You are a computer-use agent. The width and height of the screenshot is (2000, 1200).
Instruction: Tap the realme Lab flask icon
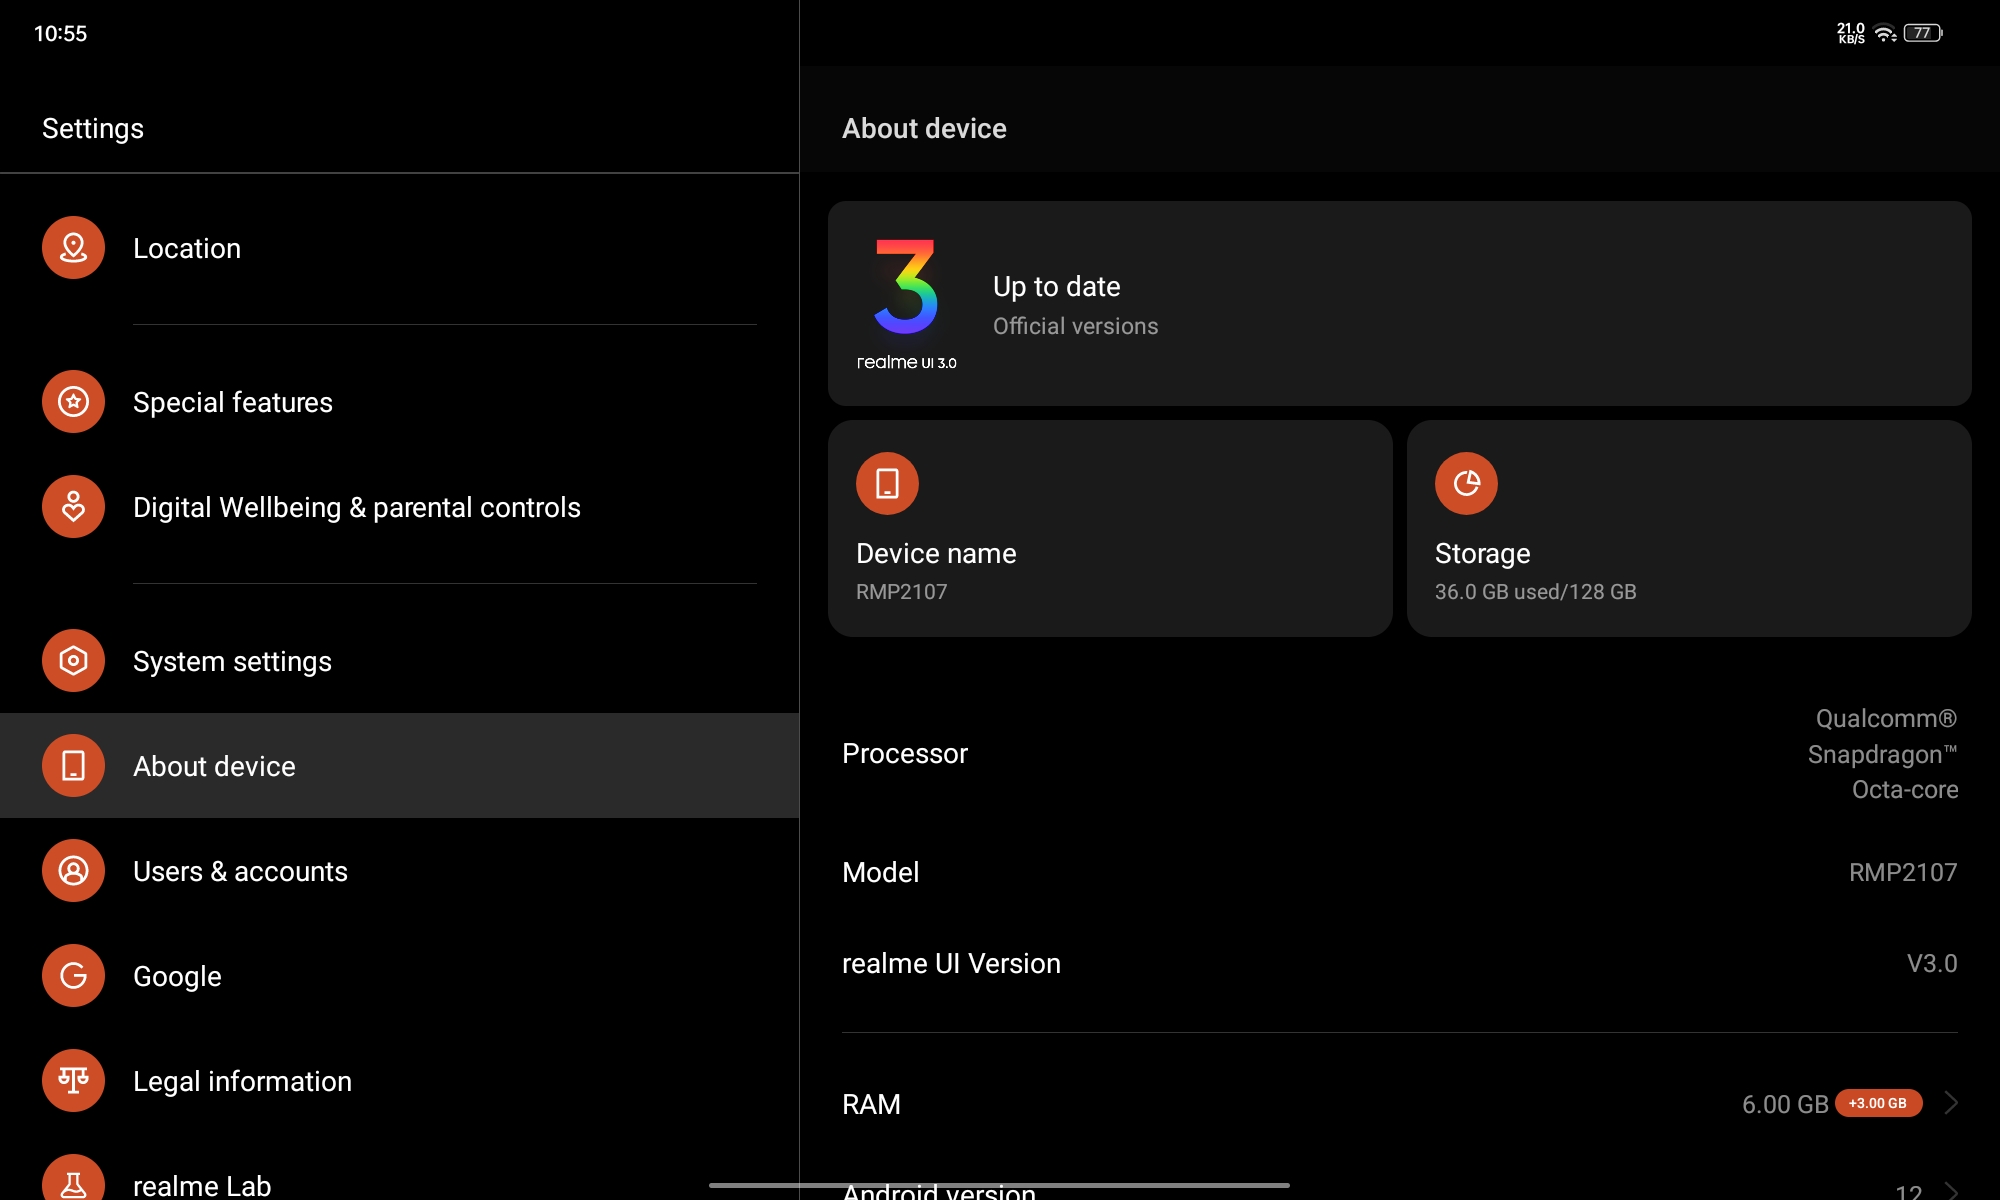[73, 1178]
